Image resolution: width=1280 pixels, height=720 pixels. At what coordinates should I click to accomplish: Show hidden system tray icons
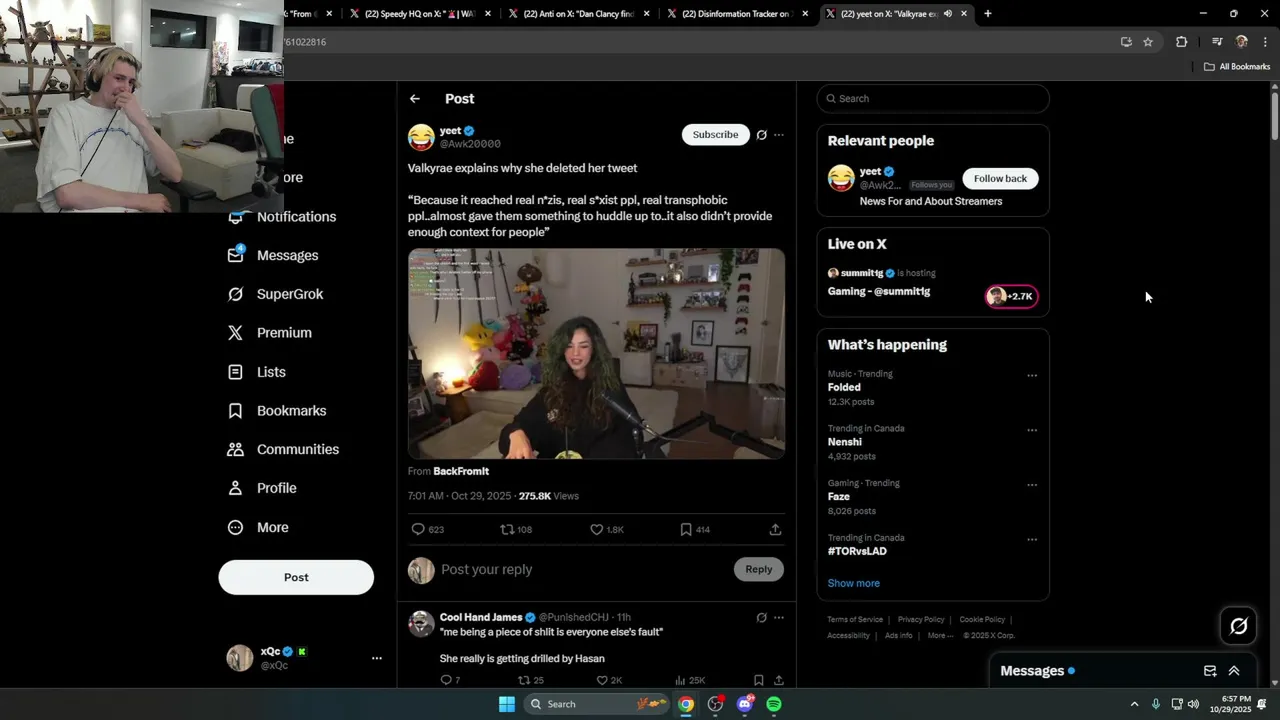pyautogui.click(x=1134, y=704)
